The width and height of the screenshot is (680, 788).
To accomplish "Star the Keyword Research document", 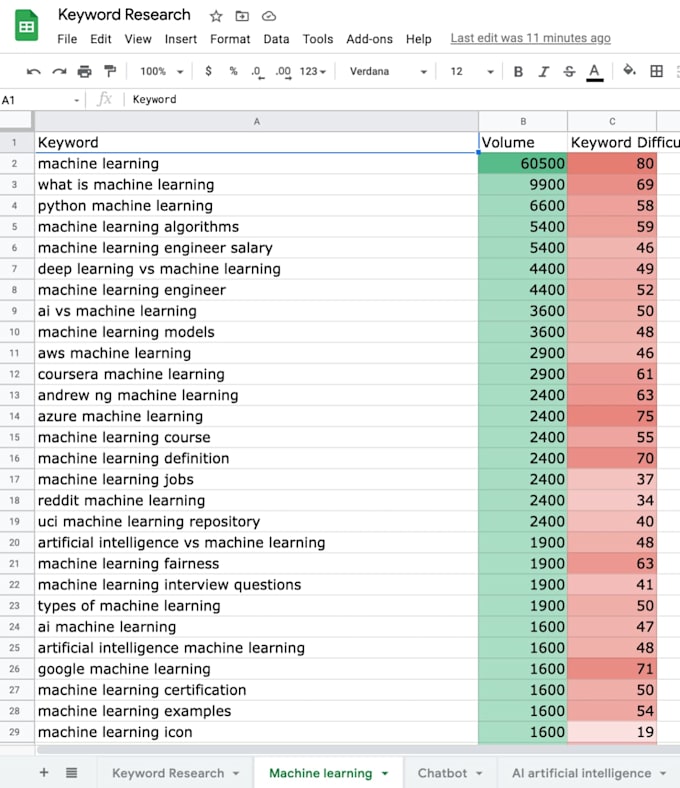I will pyautogui.click(x=216, y=16).
